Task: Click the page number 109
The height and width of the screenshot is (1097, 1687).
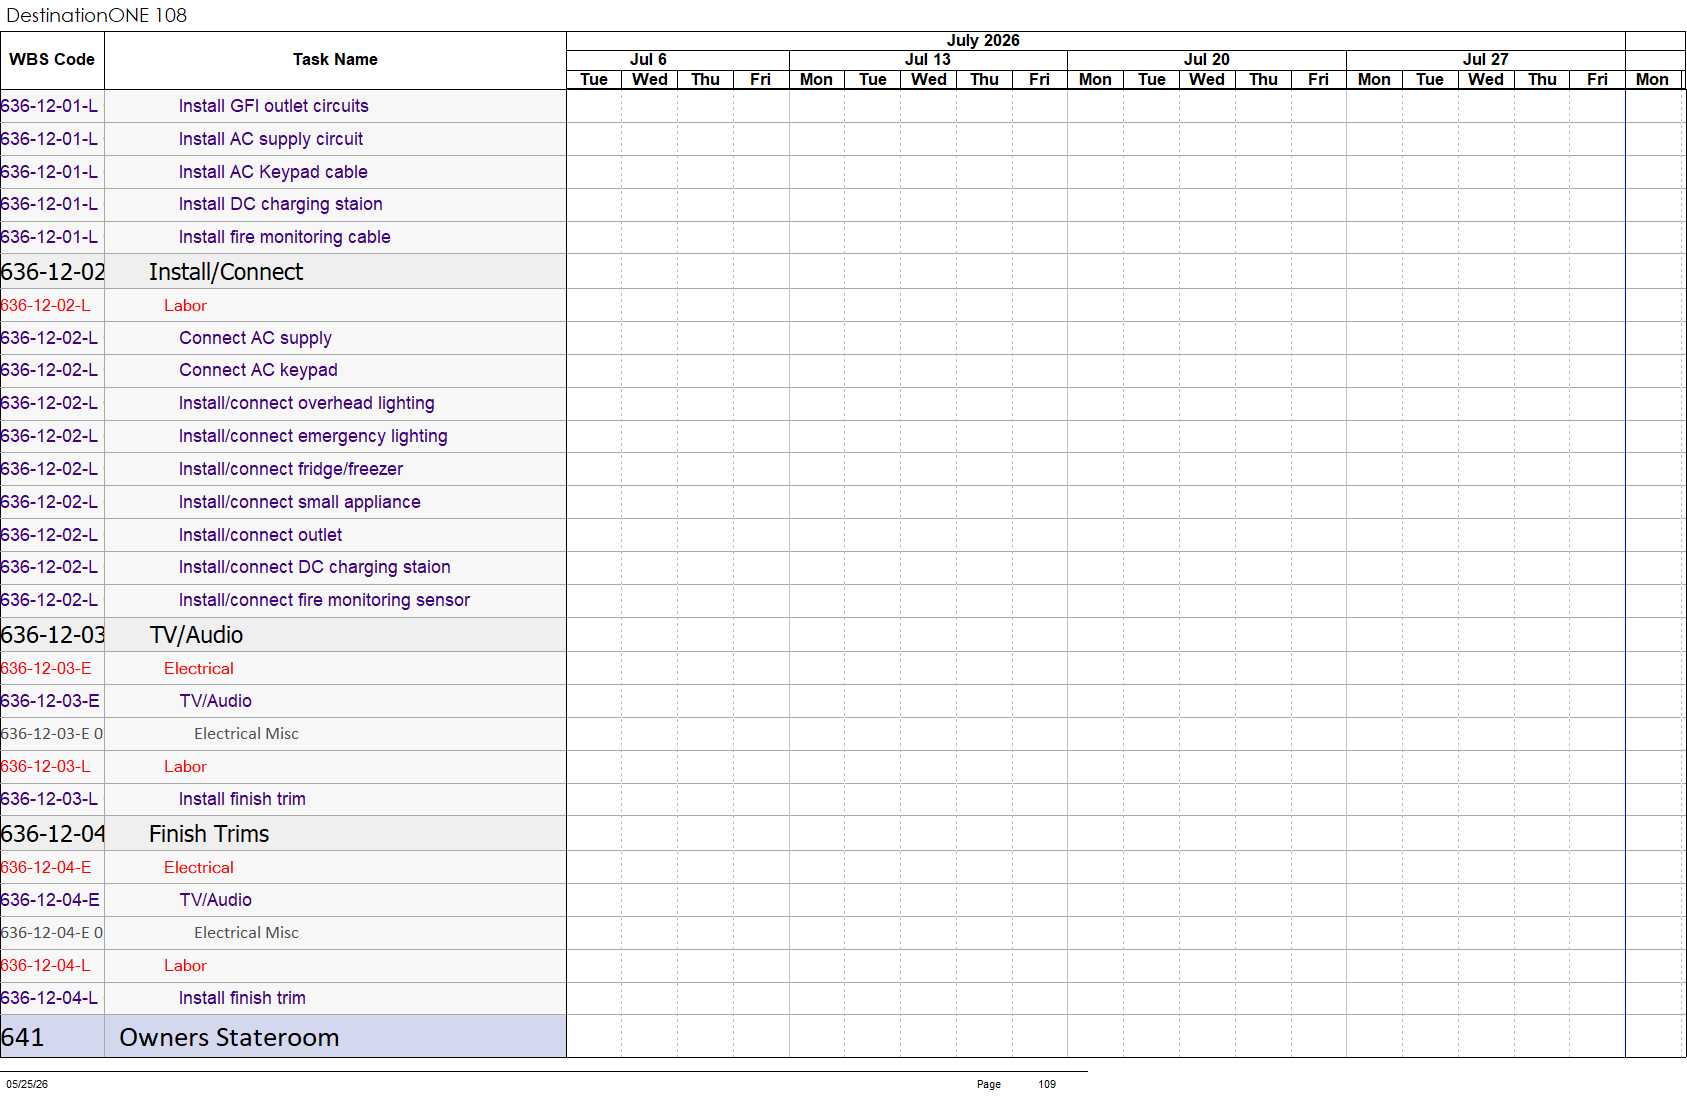Action: (x=1047, y=1084)
